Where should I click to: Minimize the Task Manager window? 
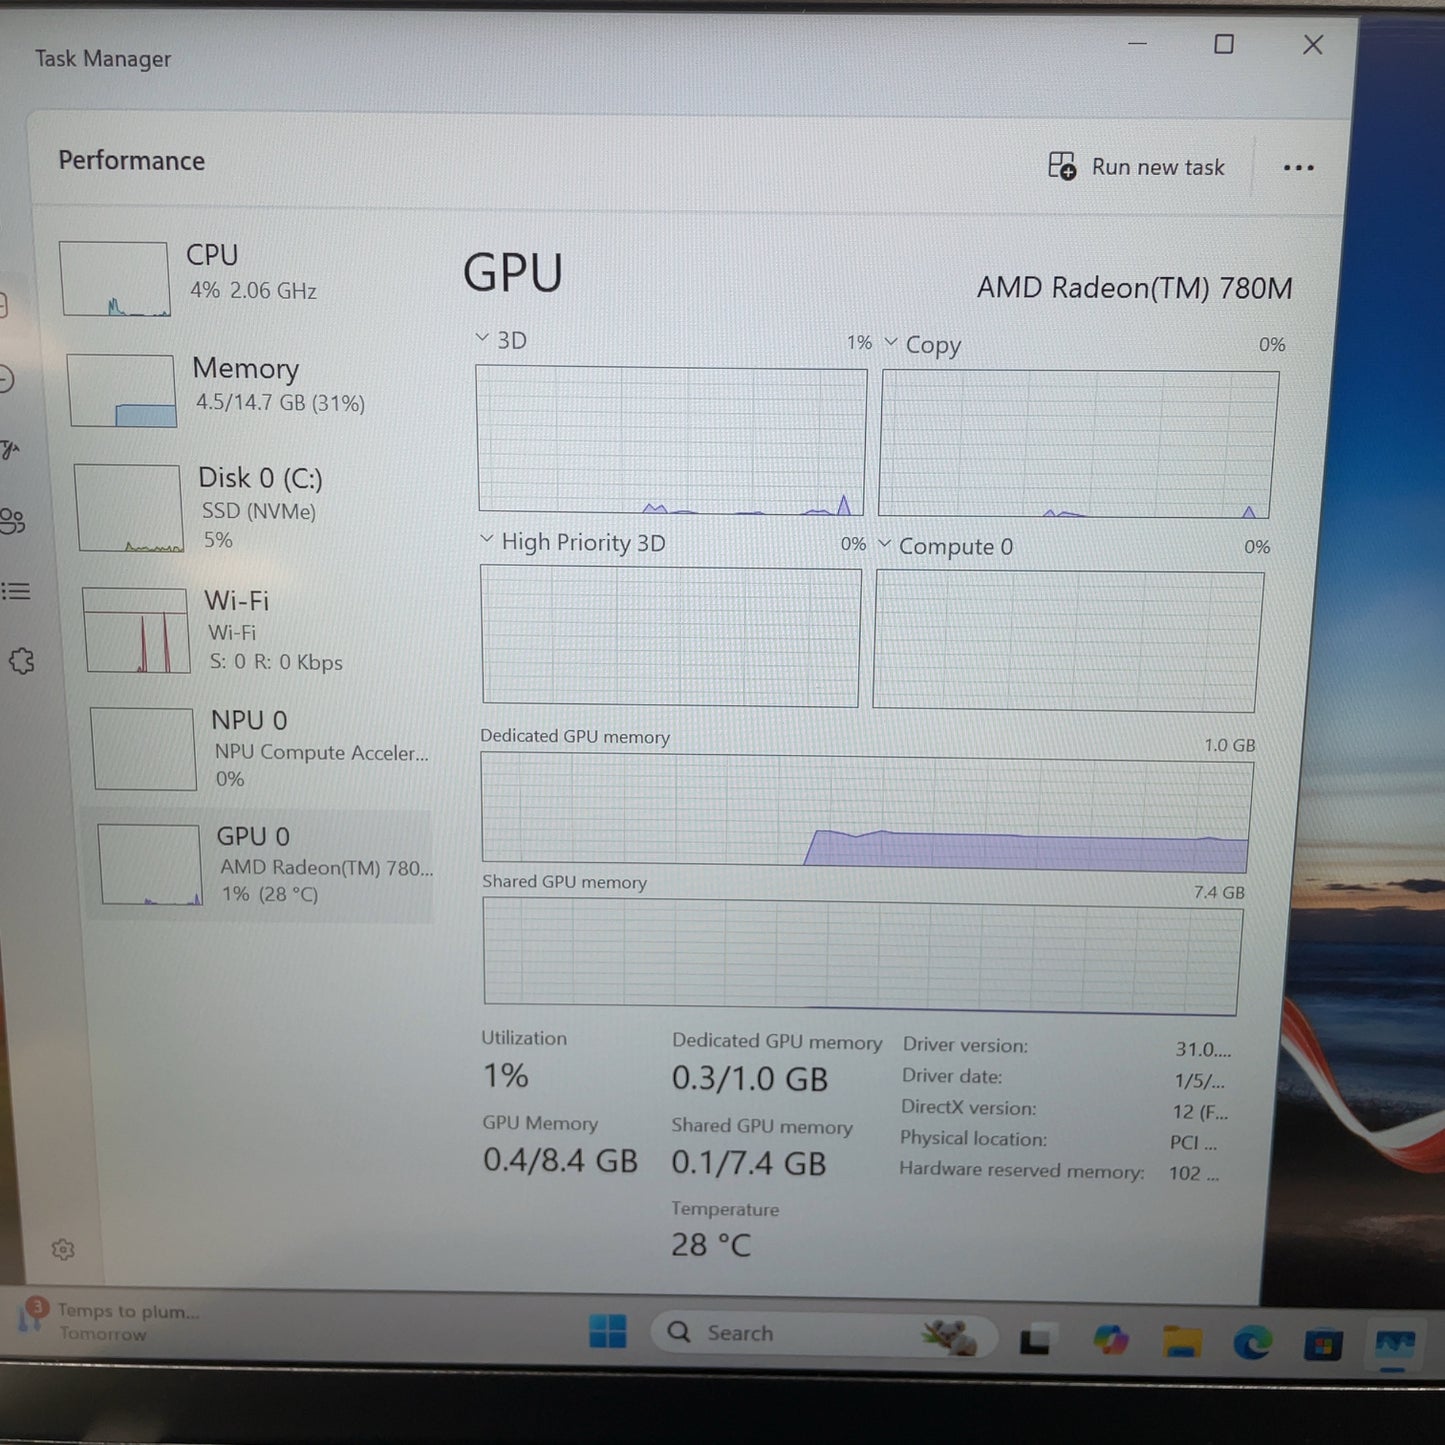coord(1137,44)
